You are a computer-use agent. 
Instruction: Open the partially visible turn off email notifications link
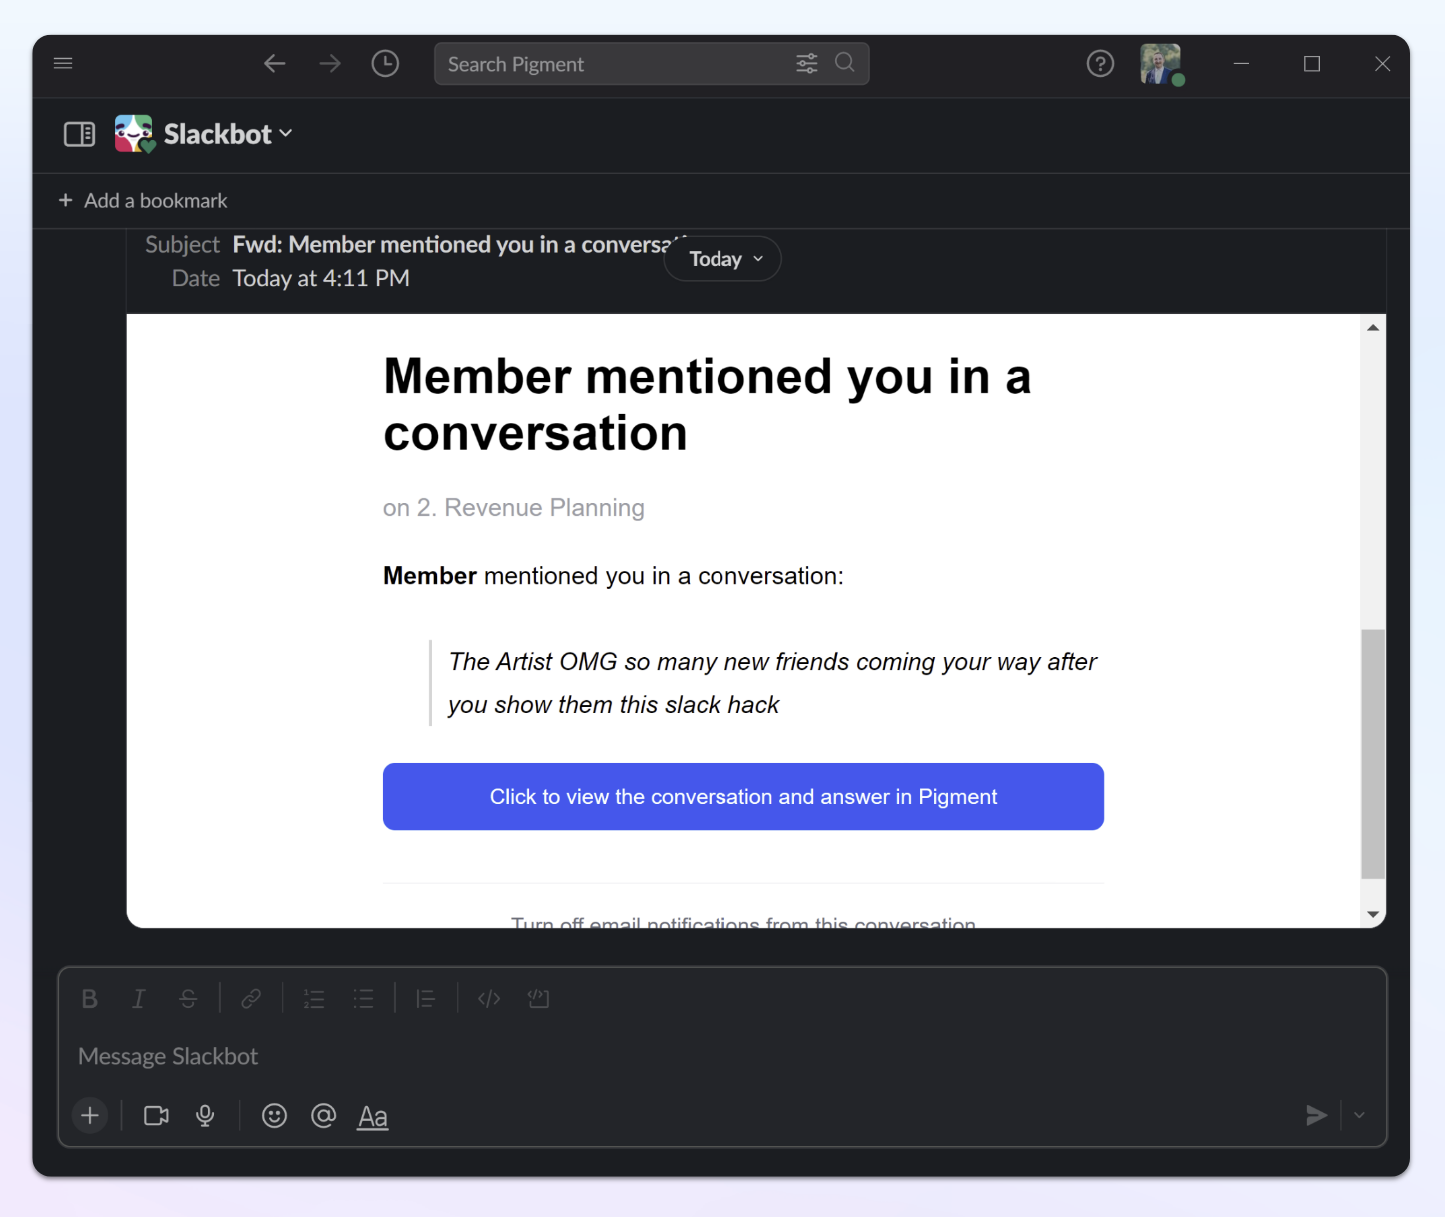coord(743,922)
